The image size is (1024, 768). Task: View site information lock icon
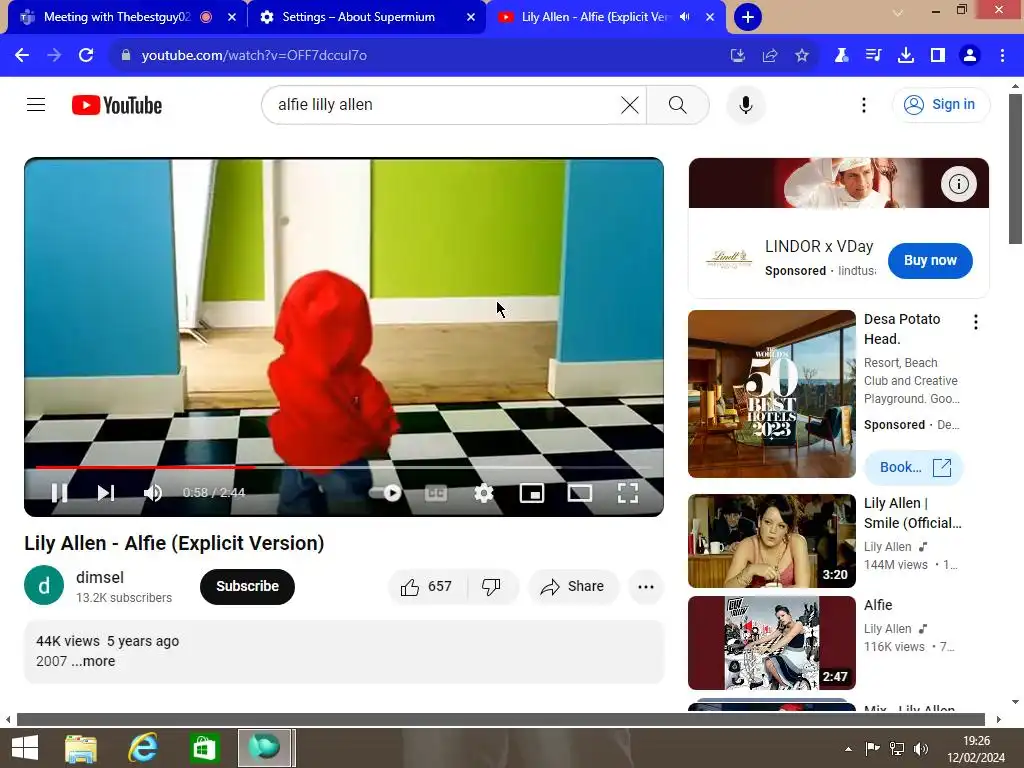125,55
